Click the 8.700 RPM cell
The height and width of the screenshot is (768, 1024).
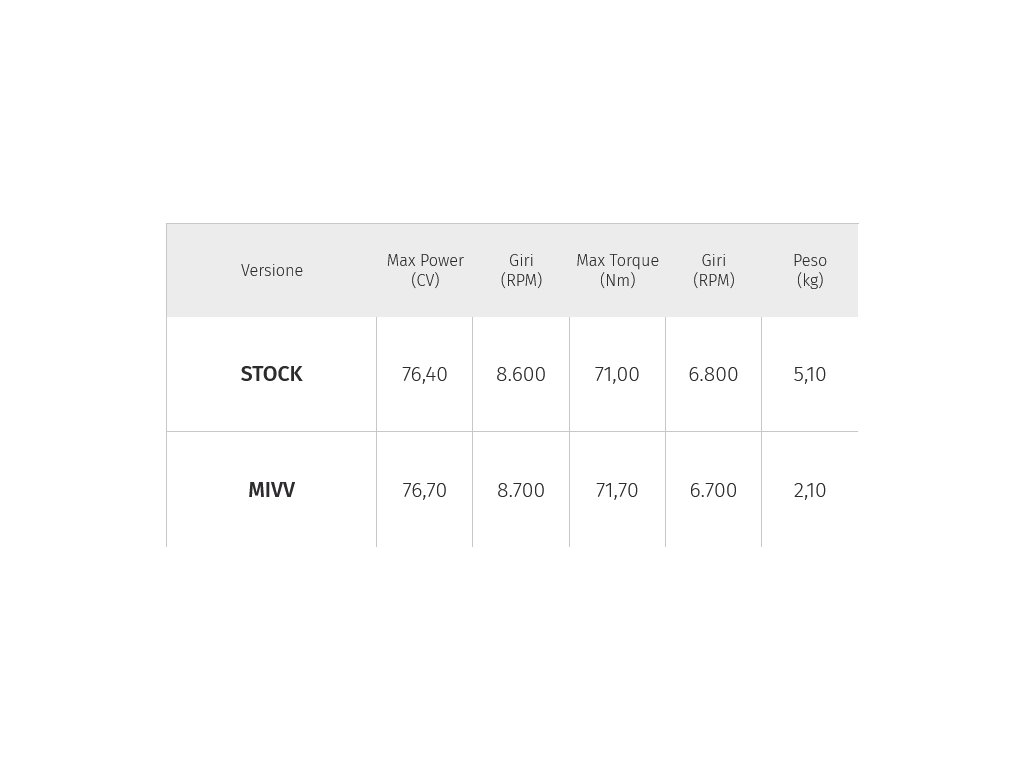tap(520, 490)
